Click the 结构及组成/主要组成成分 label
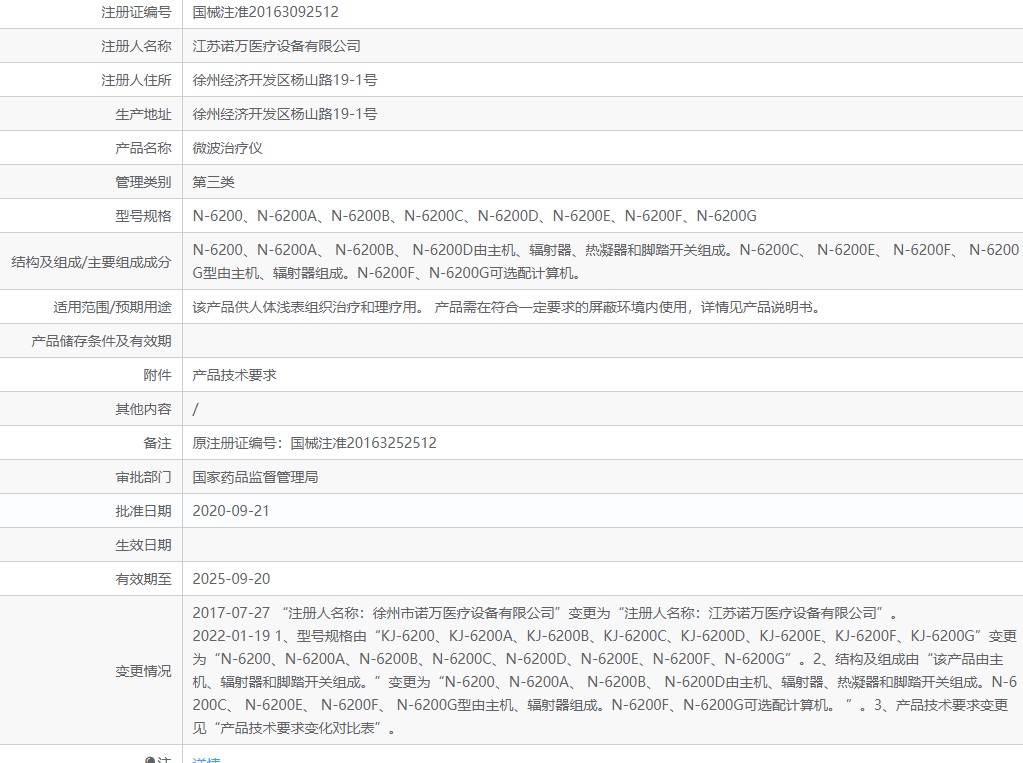The width and height of the screenshot is (1023, 763). pyautogui.click(x=91, y=262)
